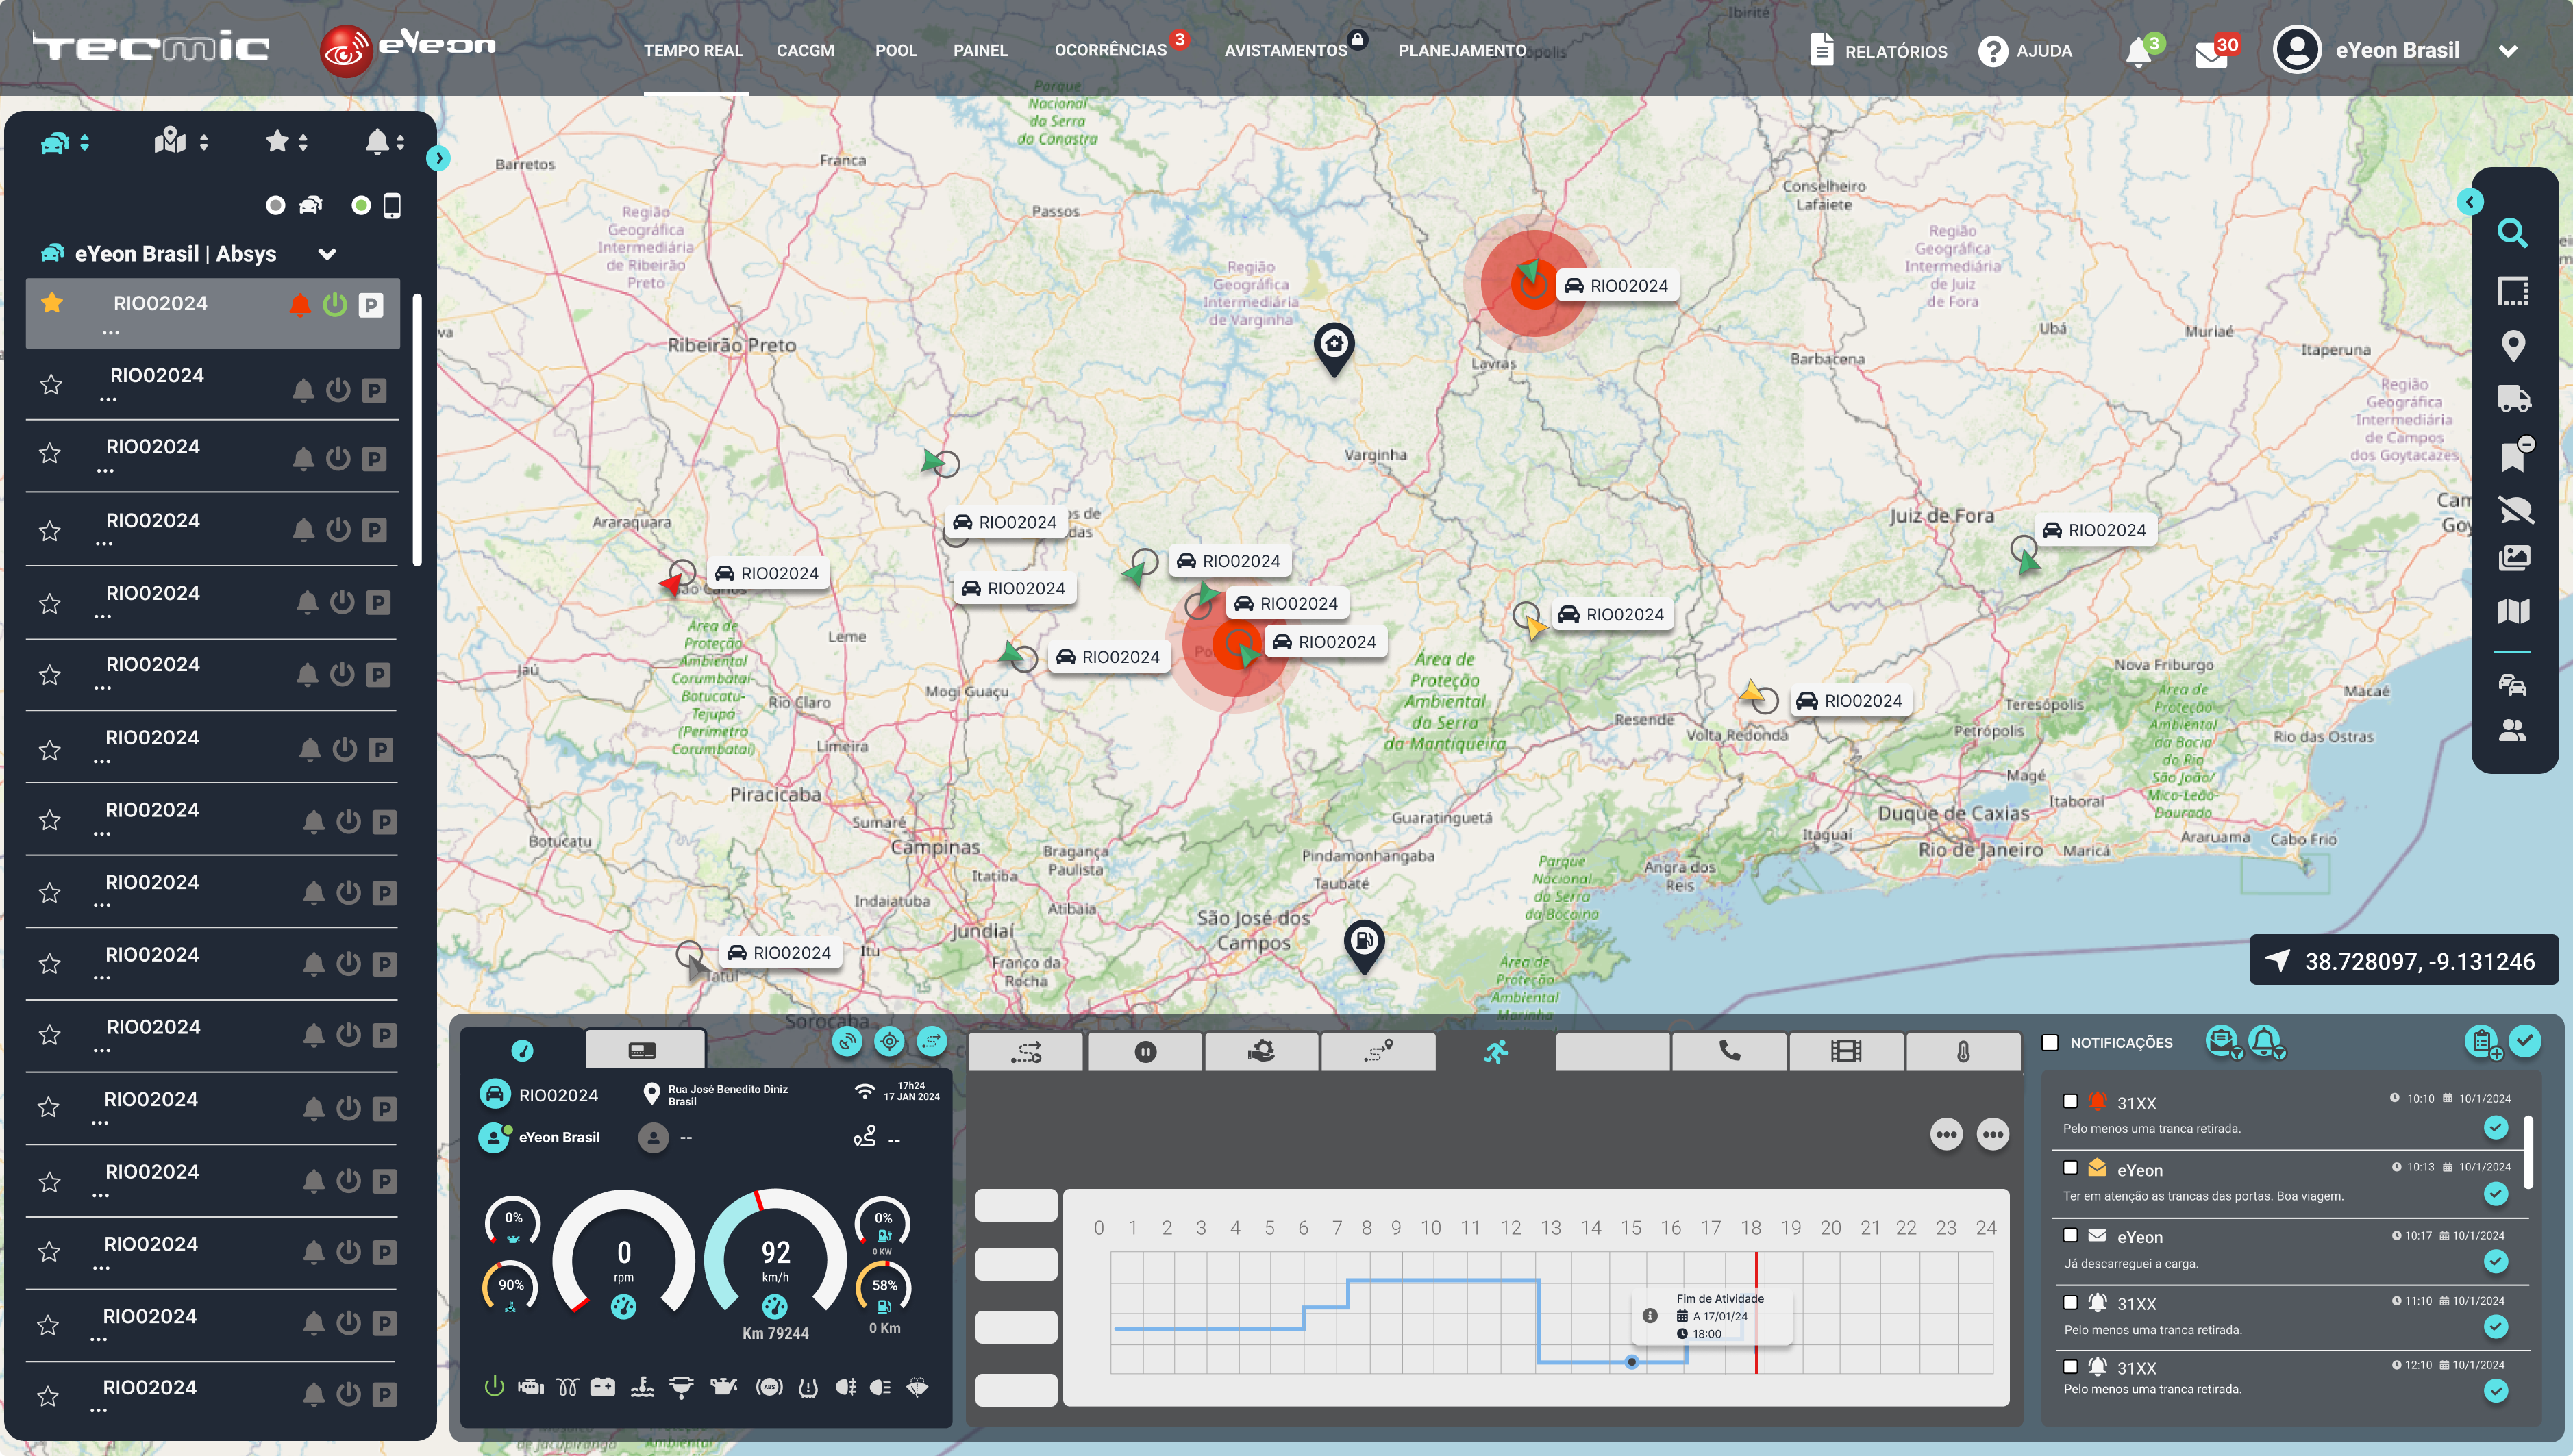Image resolution: width=2573 pixels, height=1456 pixels.
Task: Select the area selection rectangle tool
Action: [x=2512, y=291]
